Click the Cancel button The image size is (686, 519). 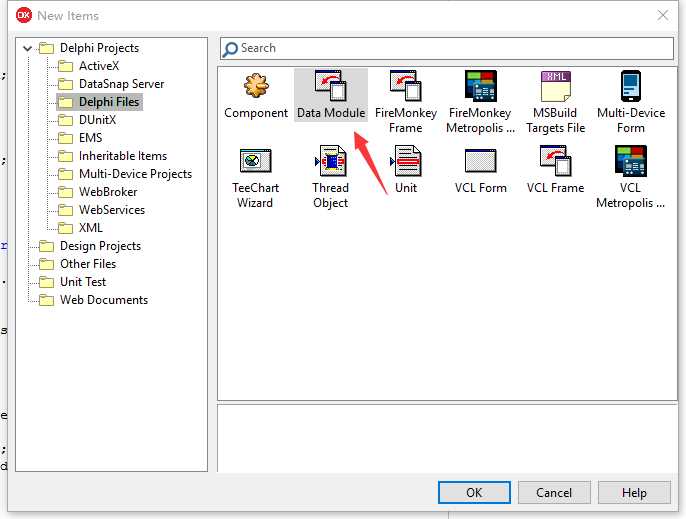tap(554, 493)
